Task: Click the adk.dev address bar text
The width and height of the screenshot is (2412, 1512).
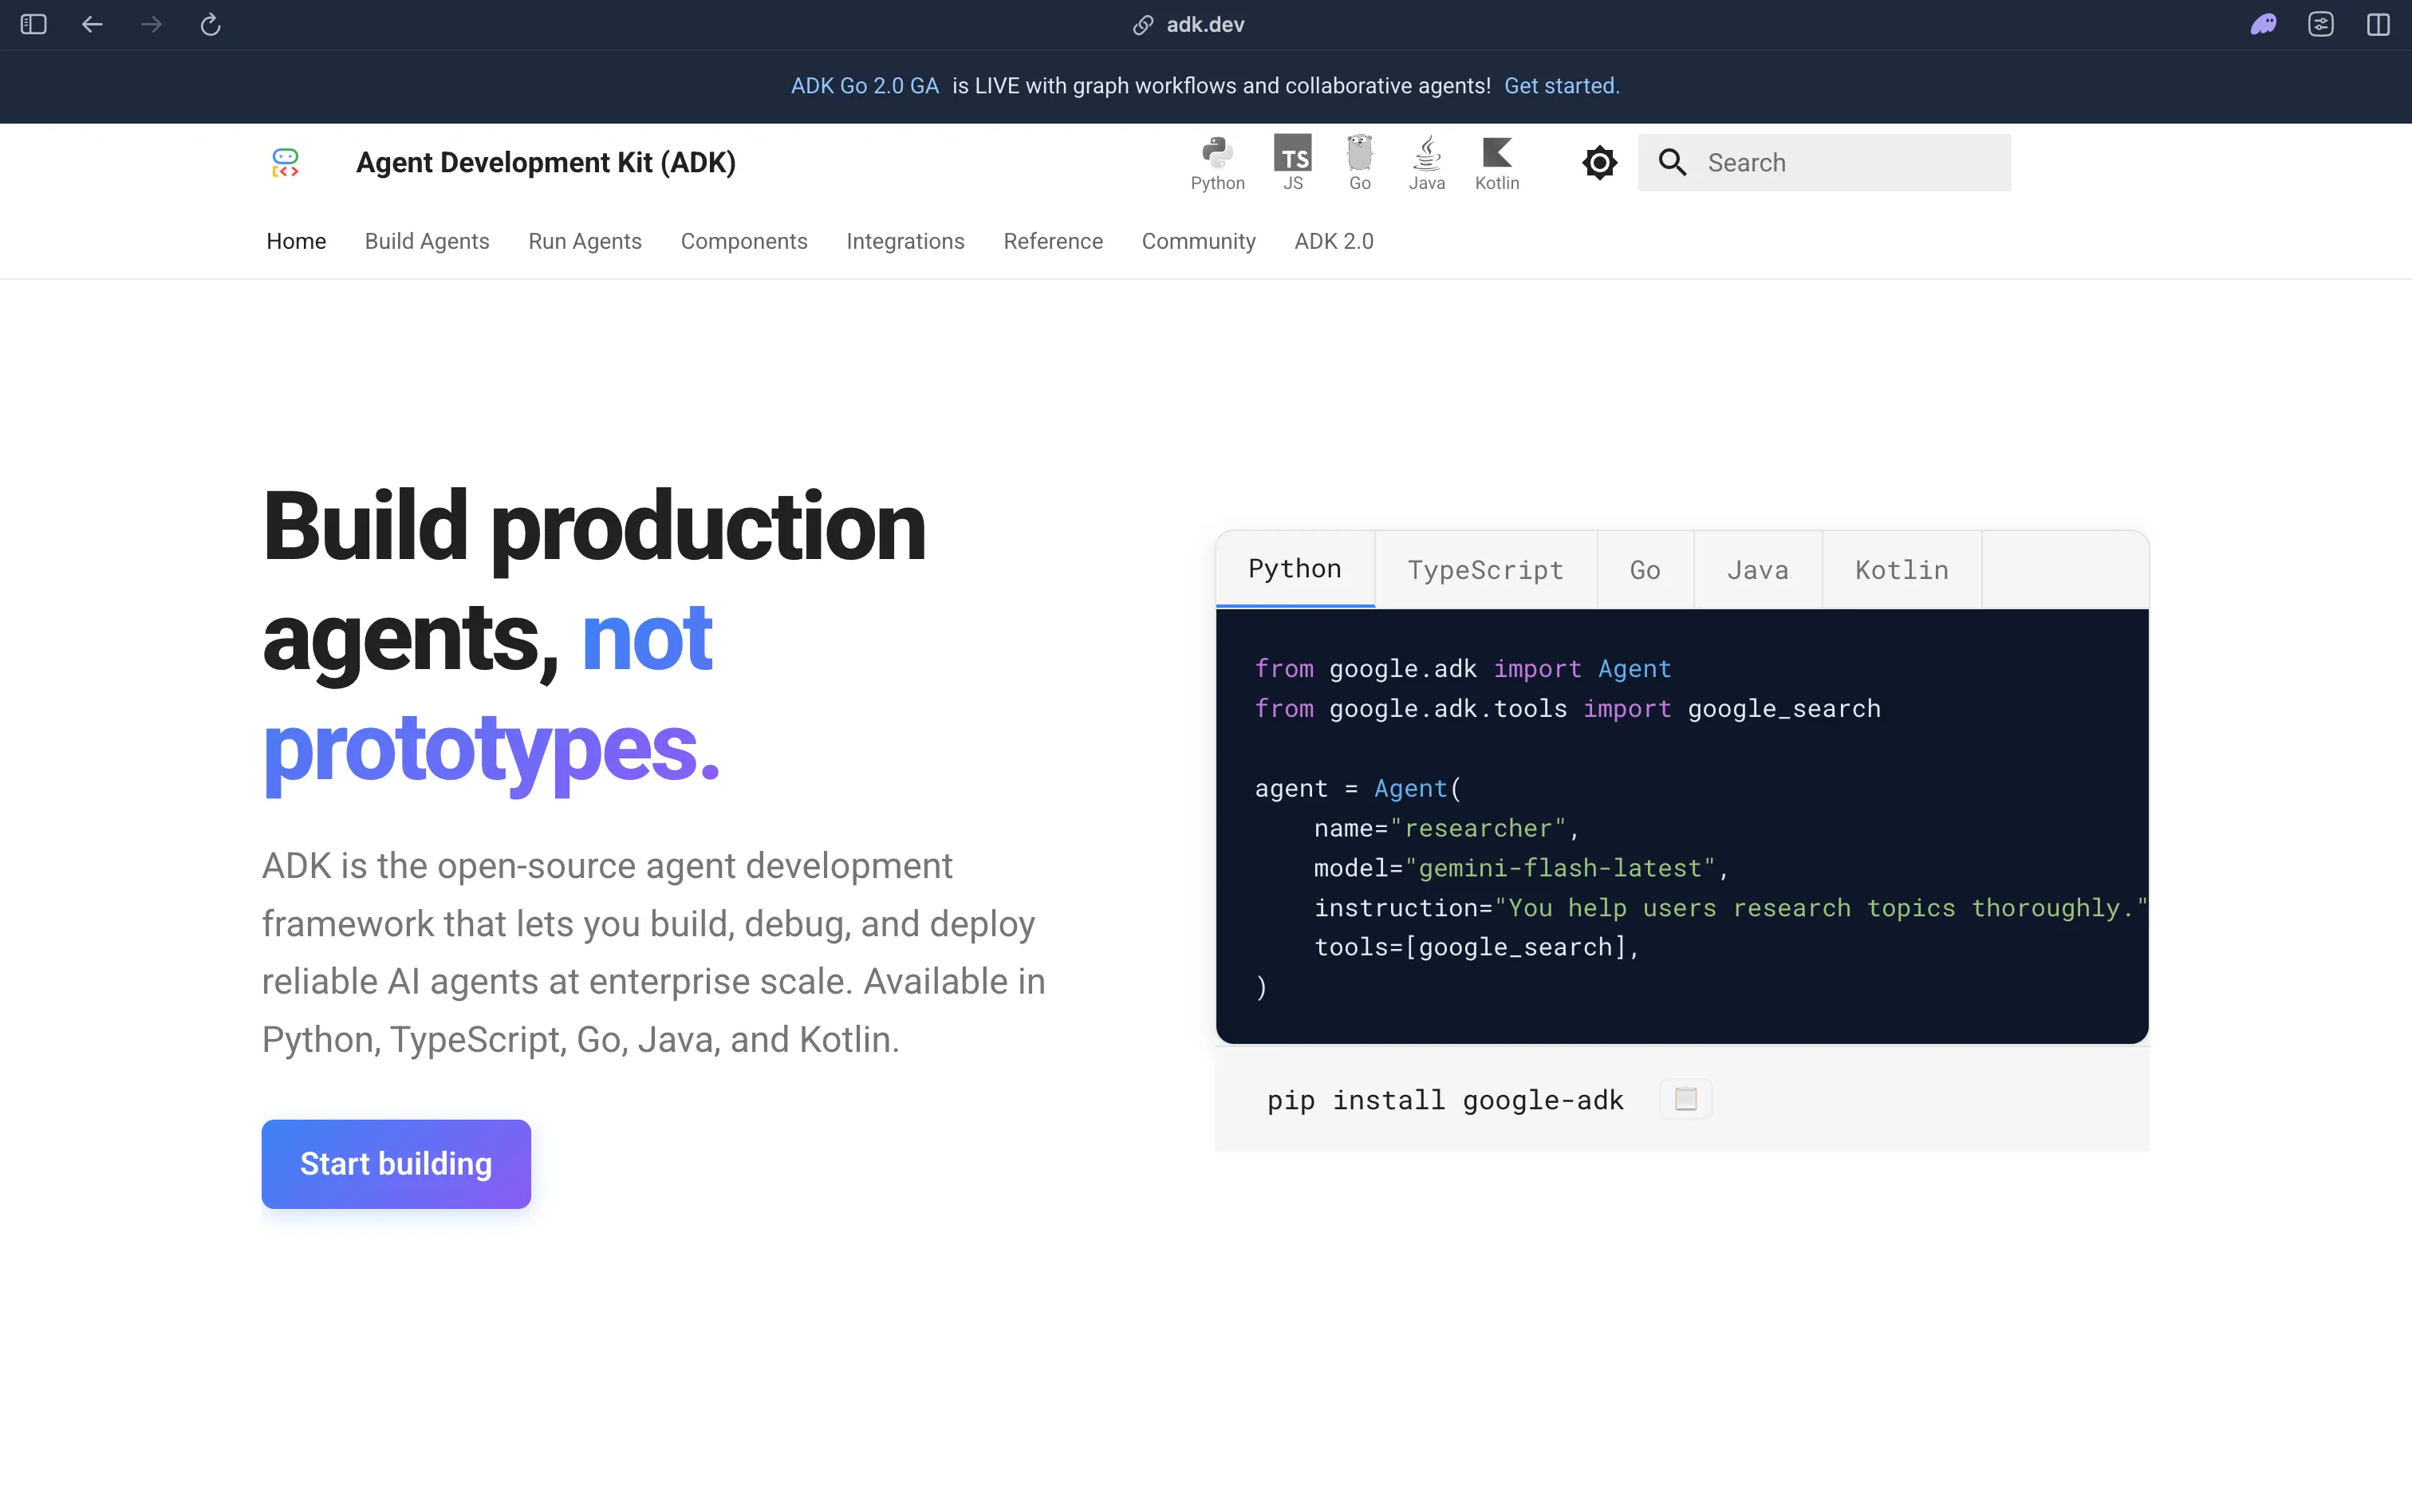Action: pos(1205,25)
